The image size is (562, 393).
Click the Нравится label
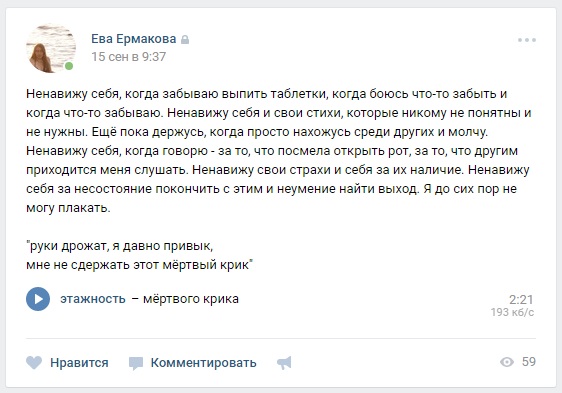pyautogui.click(x=79, y=363)
